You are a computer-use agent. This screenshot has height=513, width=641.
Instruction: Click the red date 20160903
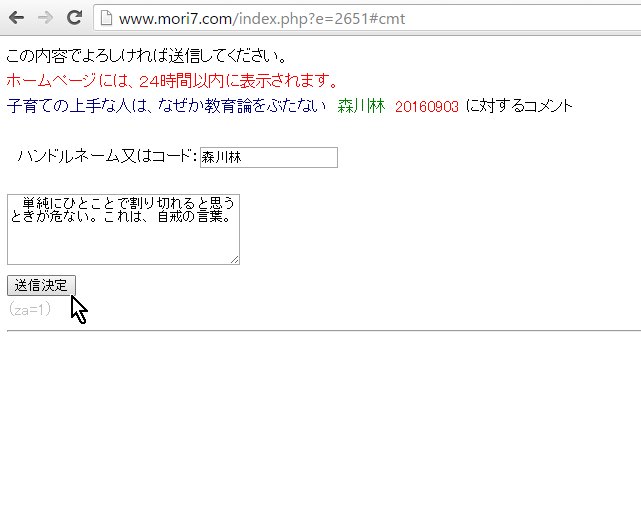coord(427,107)
